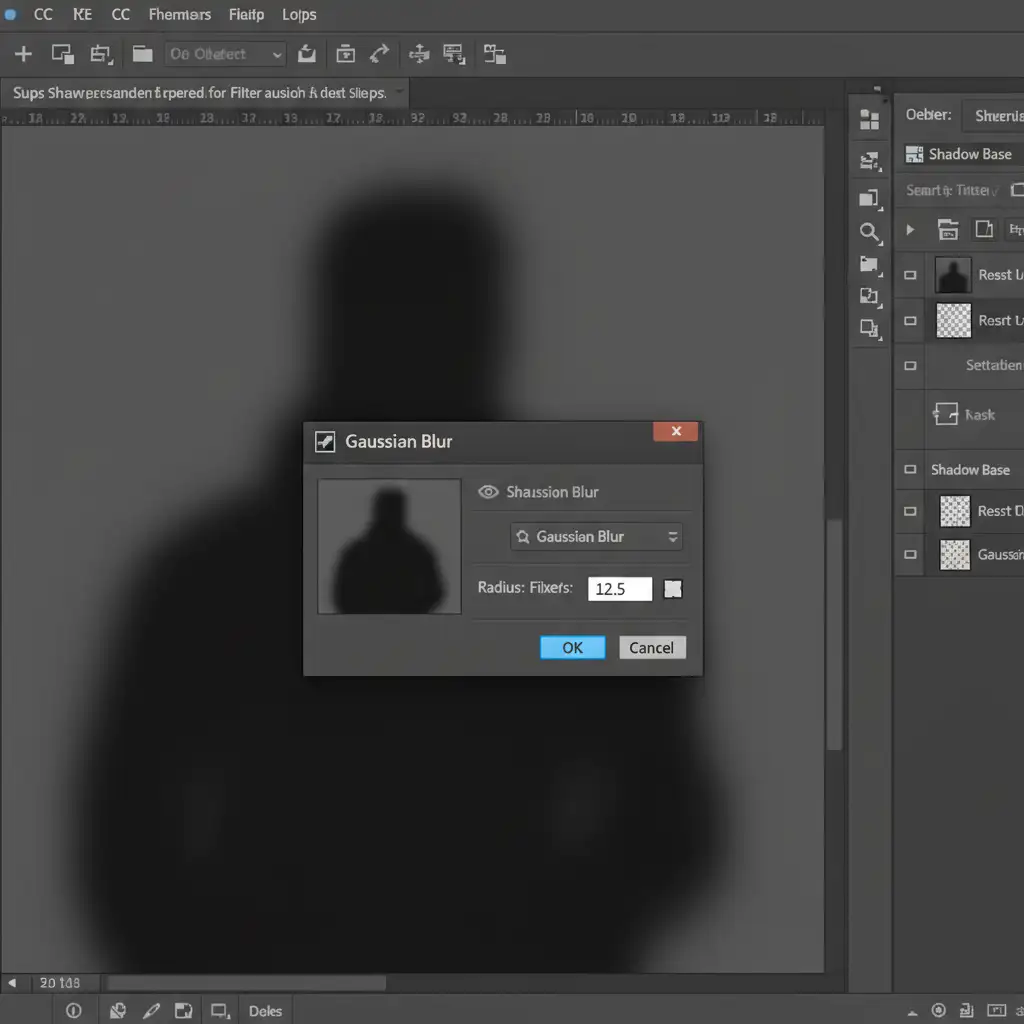Click the horizontal scrollbar below the canvas
The image size is (1024, 1024).
click(x=246, y=983)
